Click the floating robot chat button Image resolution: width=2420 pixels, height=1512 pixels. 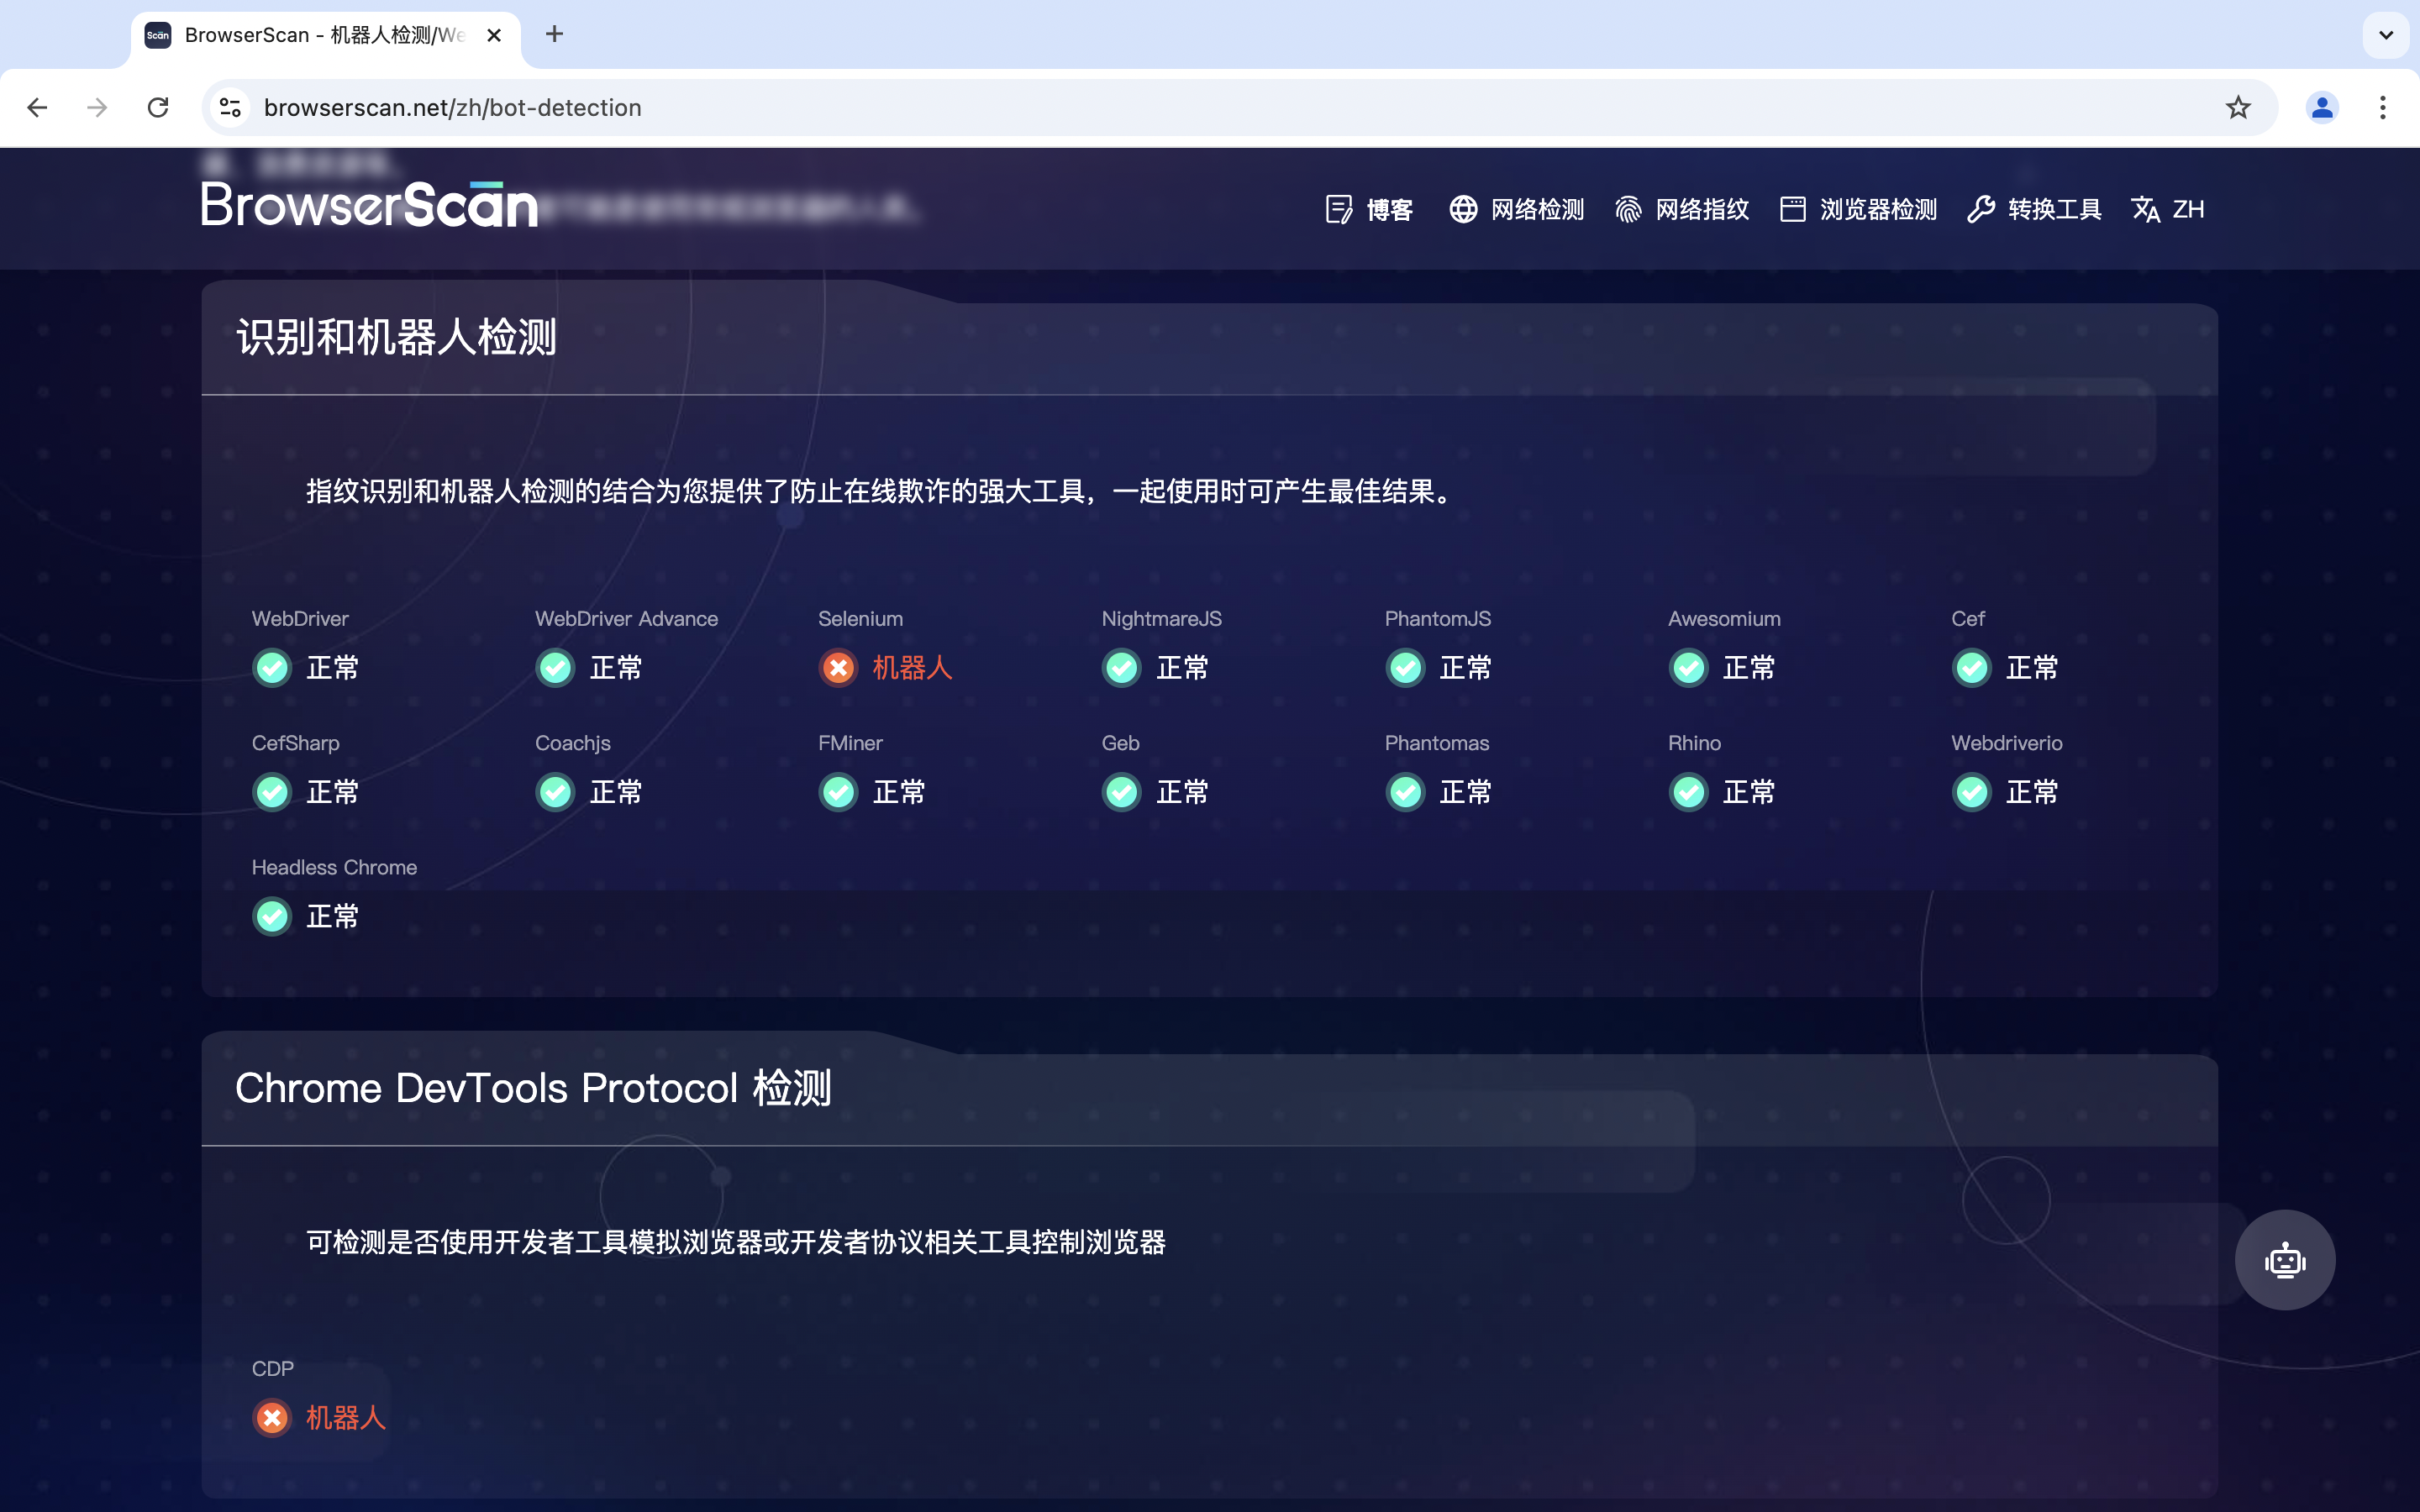[2285, 1260]
